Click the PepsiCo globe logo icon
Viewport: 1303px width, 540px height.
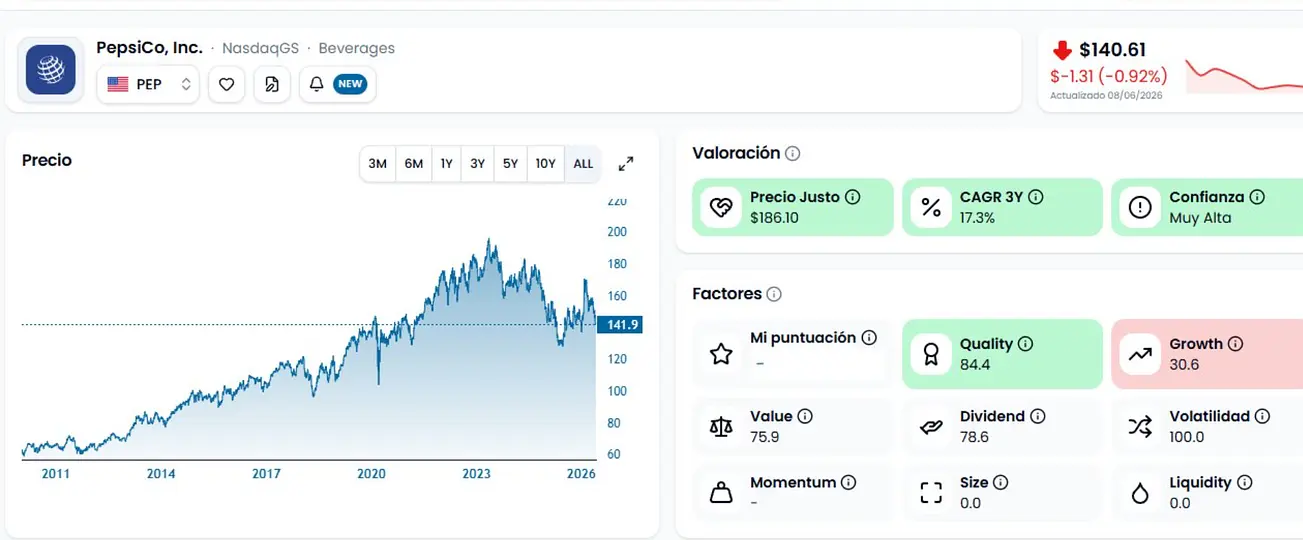click(51, 69)
